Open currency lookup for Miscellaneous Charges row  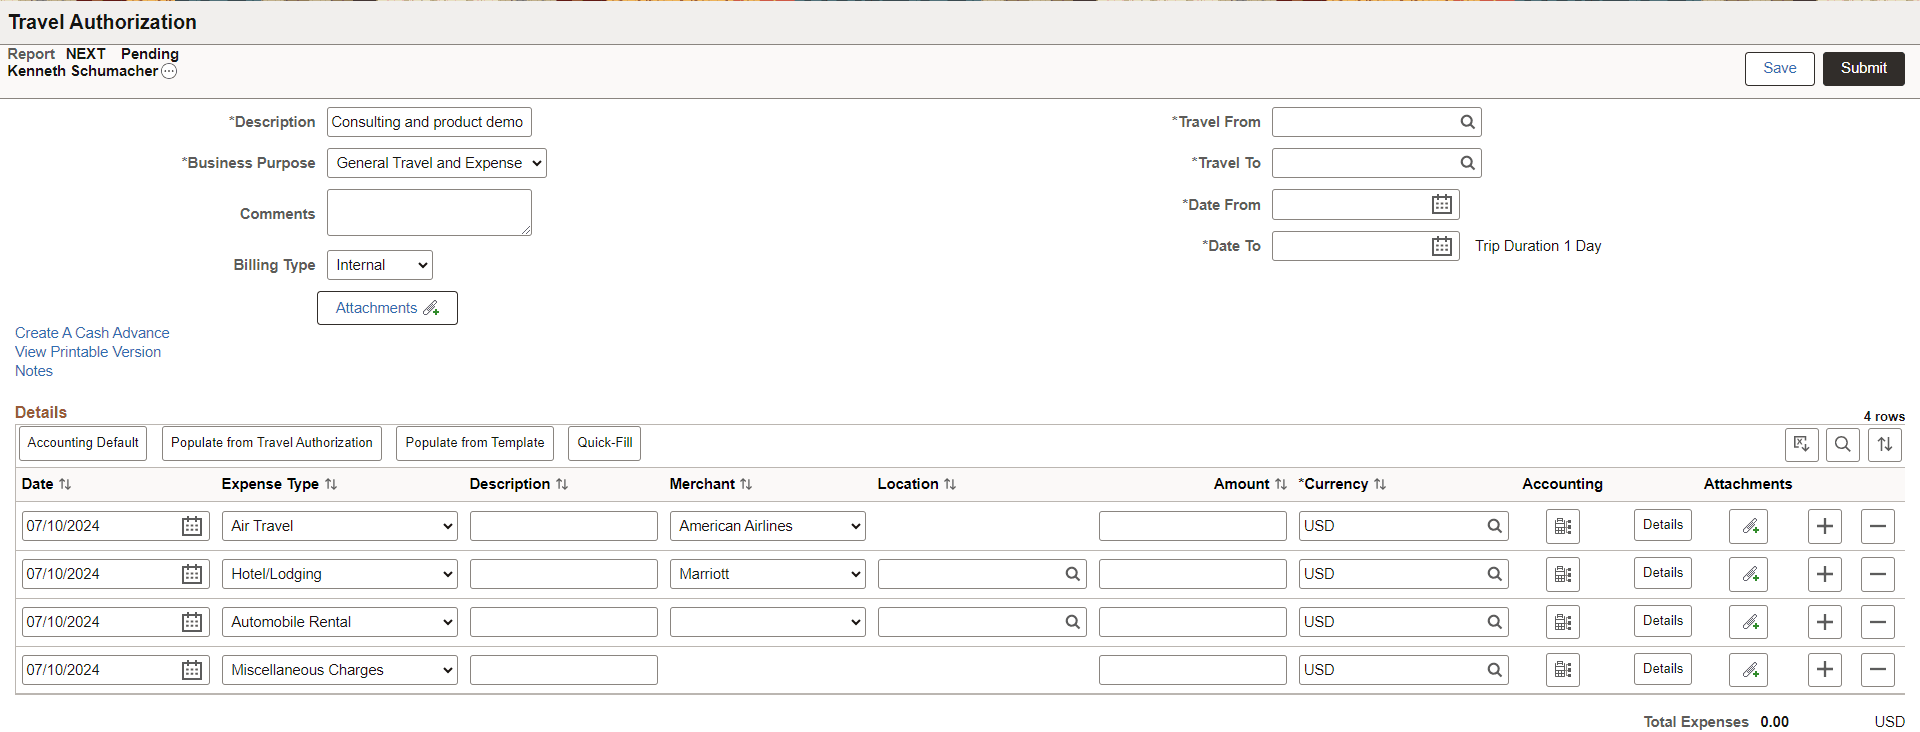[x=1494, y=670]
